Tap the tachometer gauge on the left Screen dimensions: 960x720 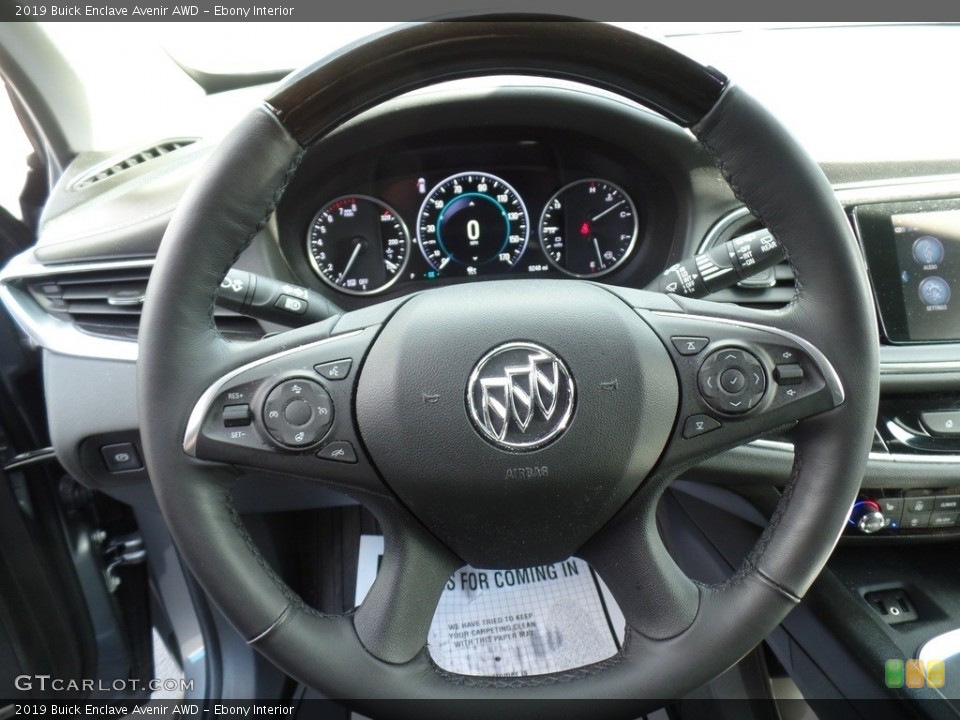(358, 244)
